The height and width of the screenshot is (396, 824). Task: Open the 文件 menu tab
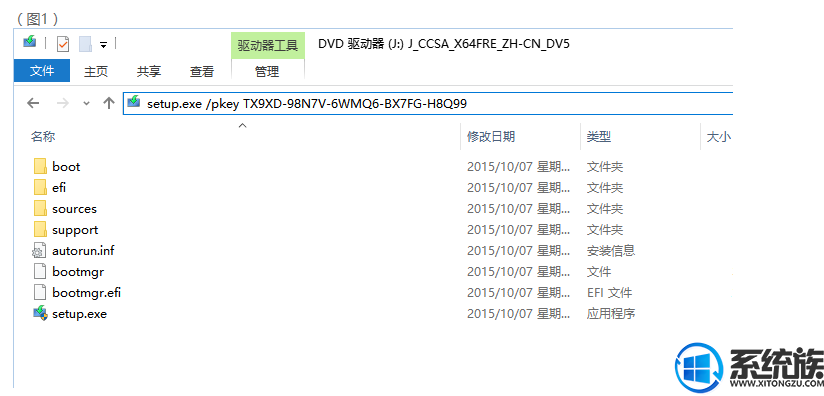pos(42,71)
